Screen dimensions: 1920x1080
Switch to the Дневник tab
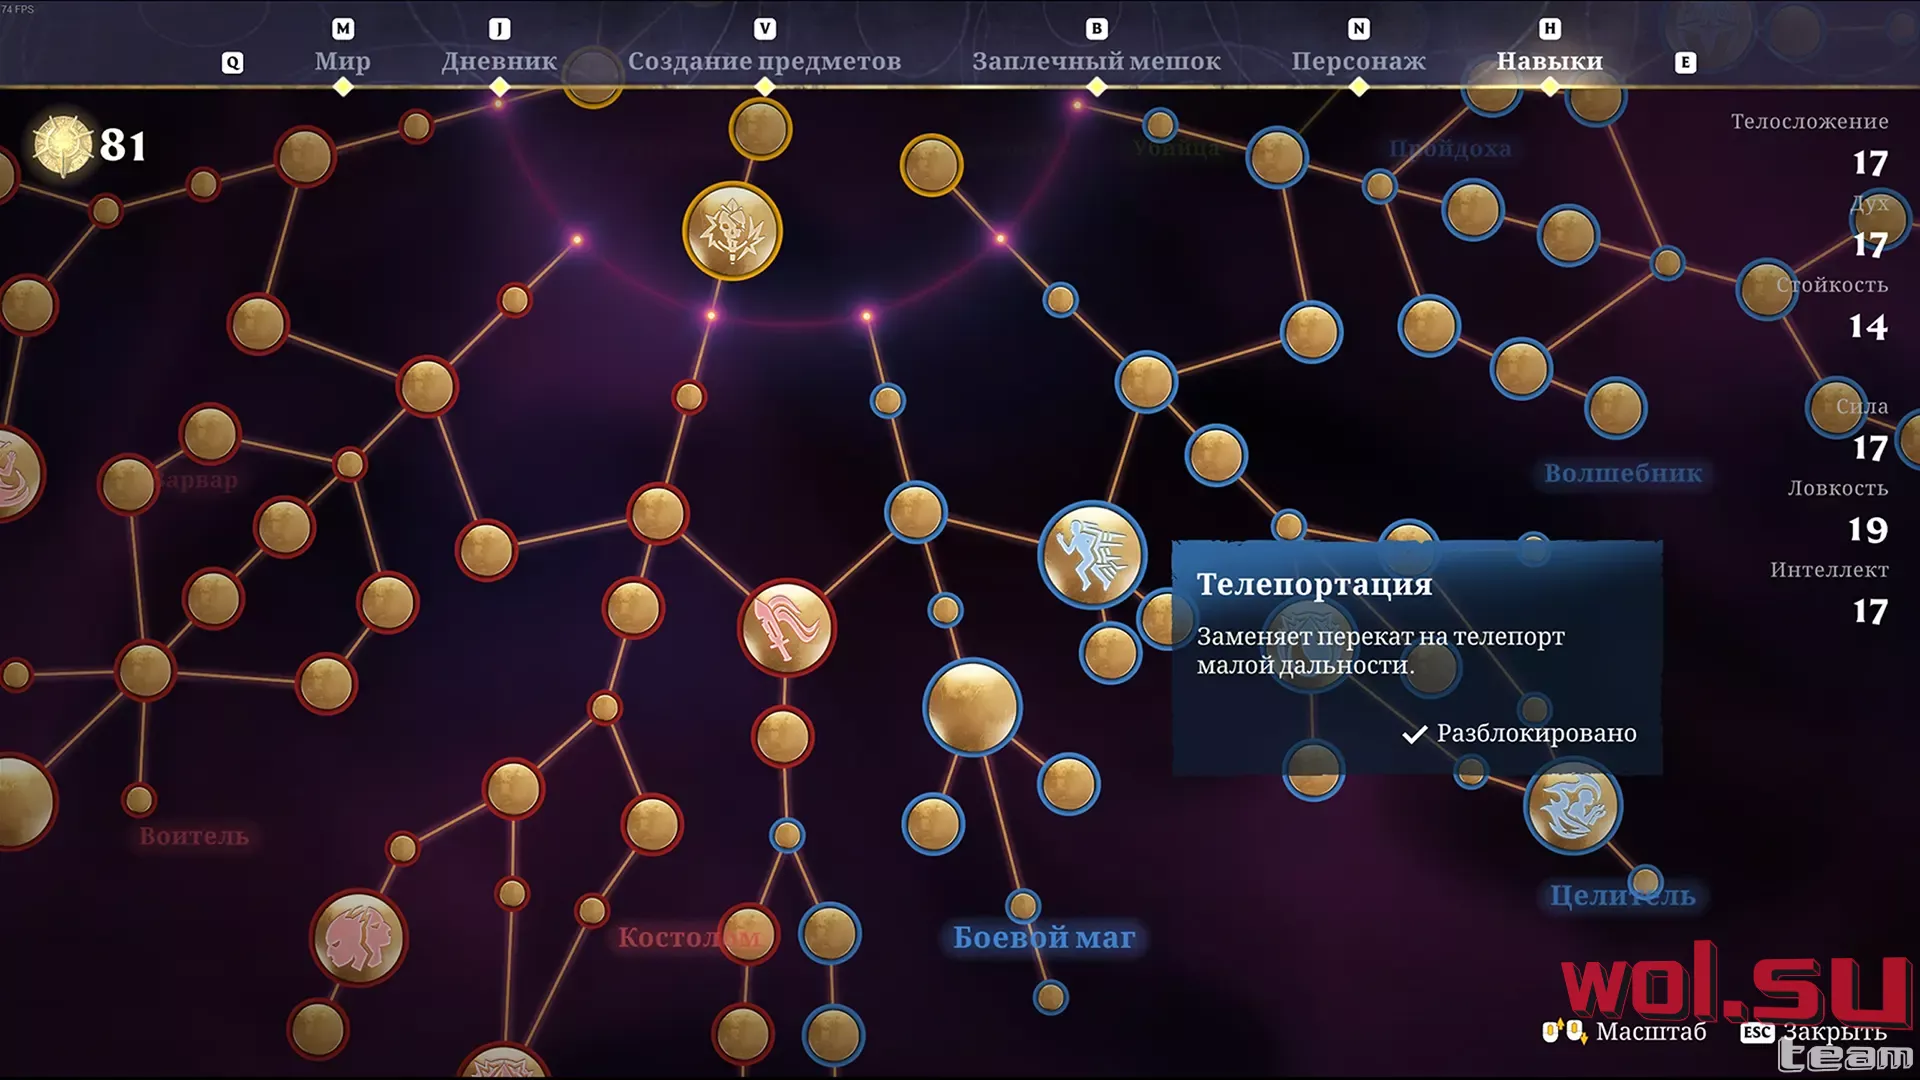click(x=499, y=61)
